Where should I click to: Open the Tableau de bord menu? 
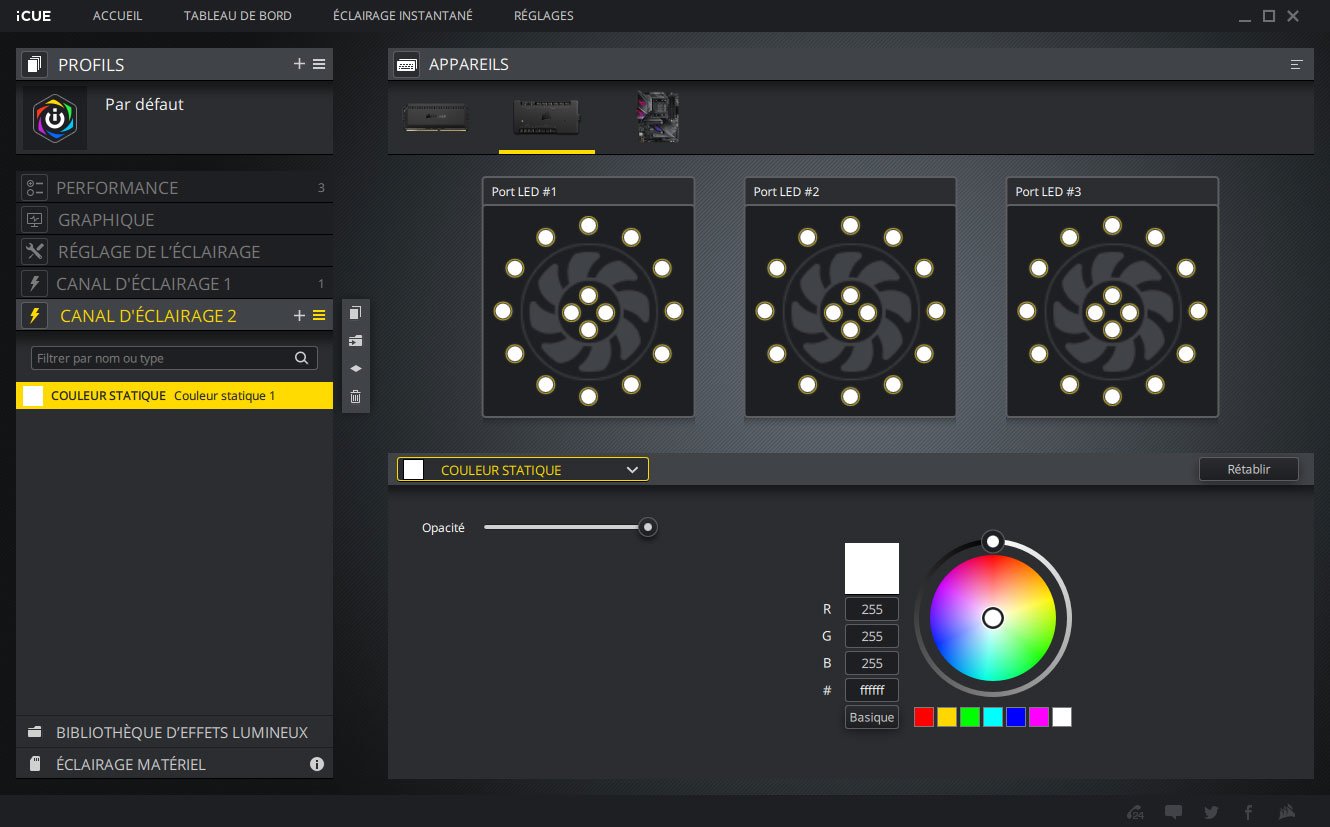click(x=238, y=16)
